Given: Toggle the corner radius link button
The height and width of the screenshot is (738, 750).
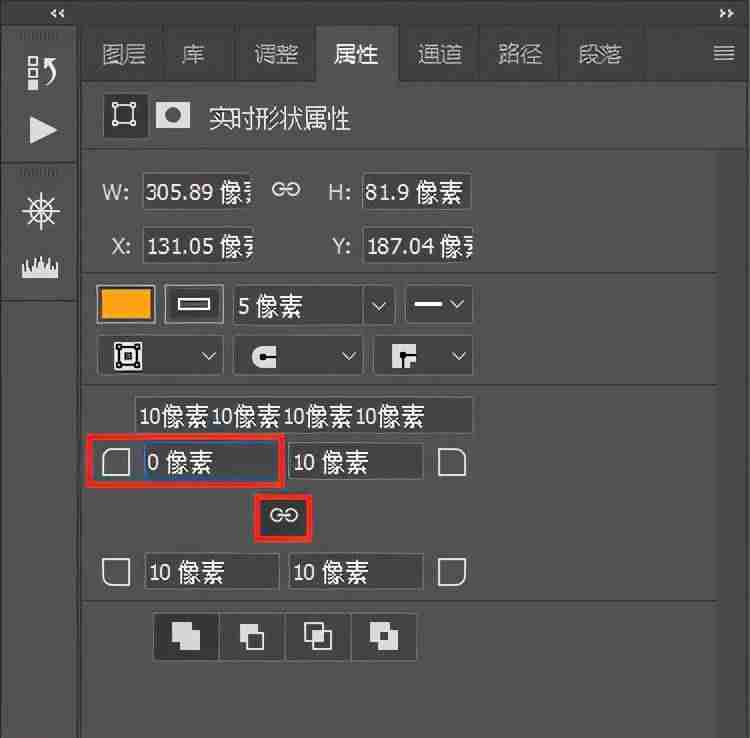Looking at the screenshot, I should 283,516.
